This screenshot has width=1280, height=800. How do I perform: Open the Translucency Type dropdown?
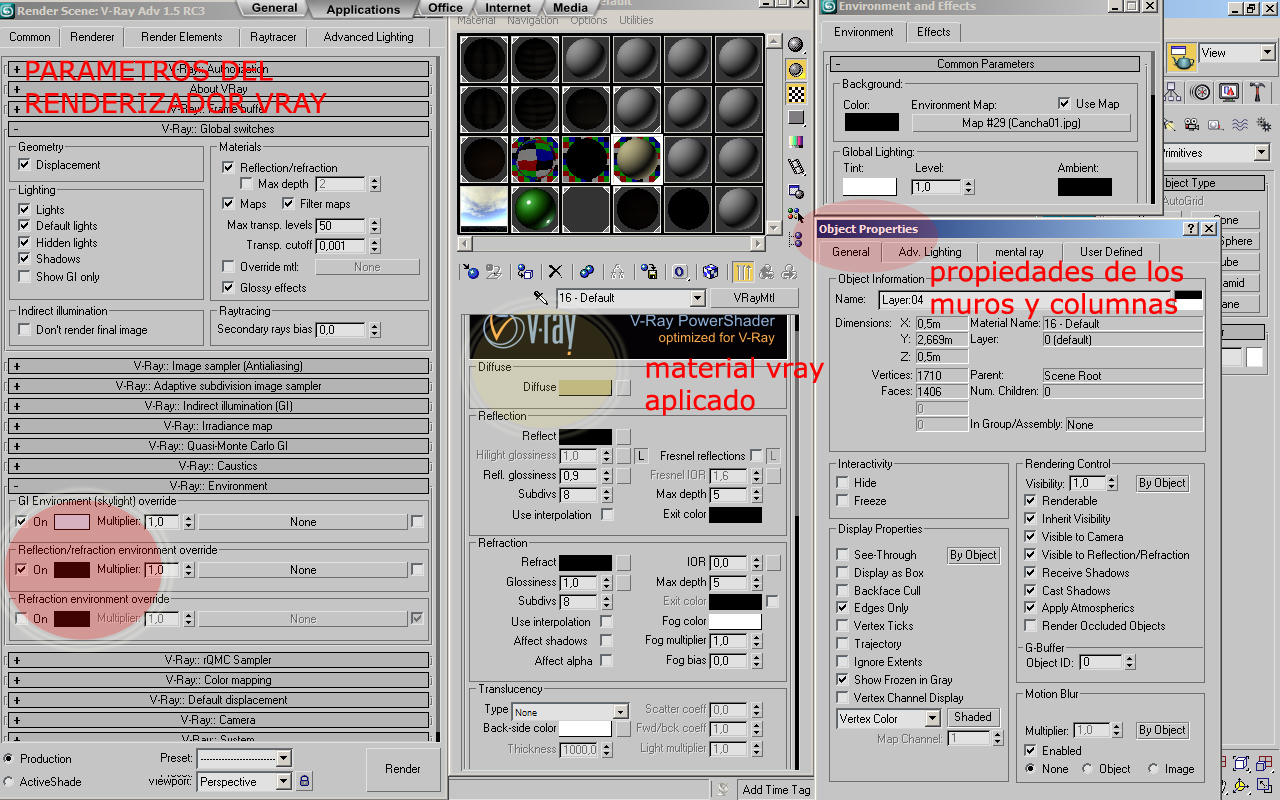(x=620, y=712)
